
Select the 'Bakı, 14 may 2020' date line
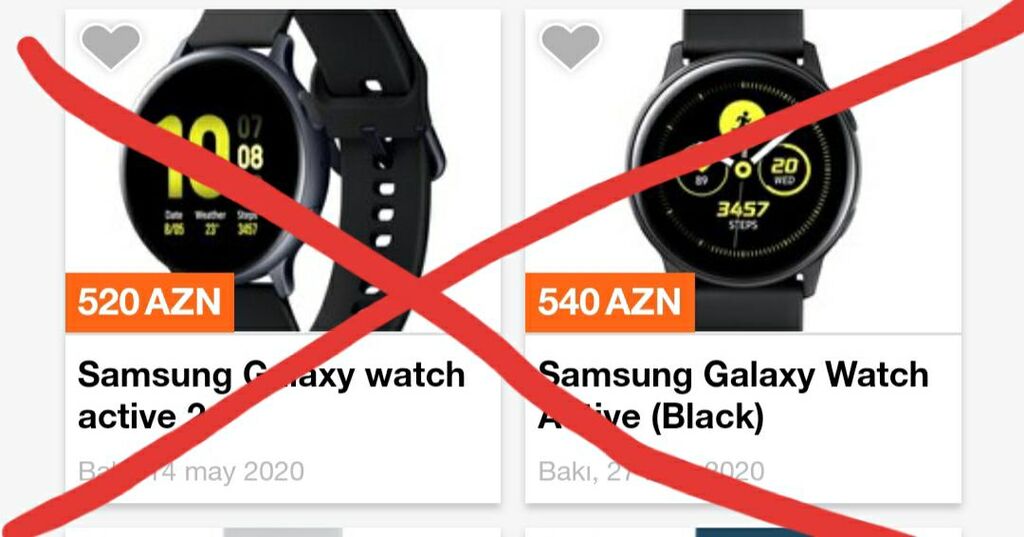point(191,471)
